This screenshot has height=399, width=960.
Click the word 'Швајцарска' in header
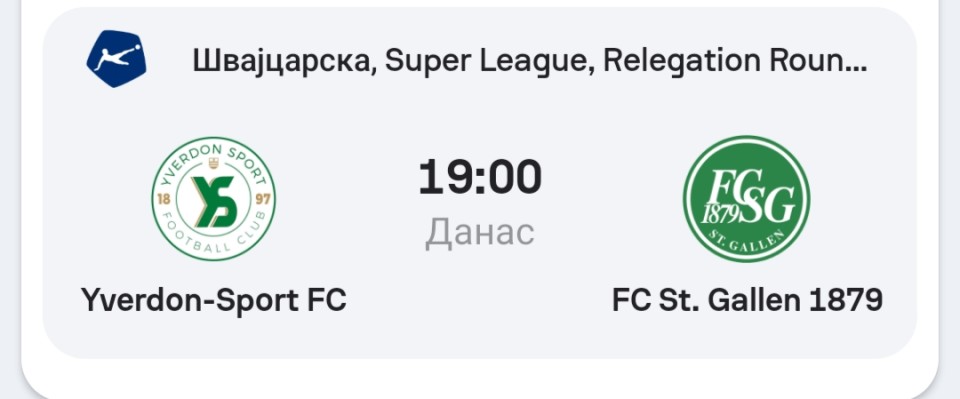click(284, 61)
